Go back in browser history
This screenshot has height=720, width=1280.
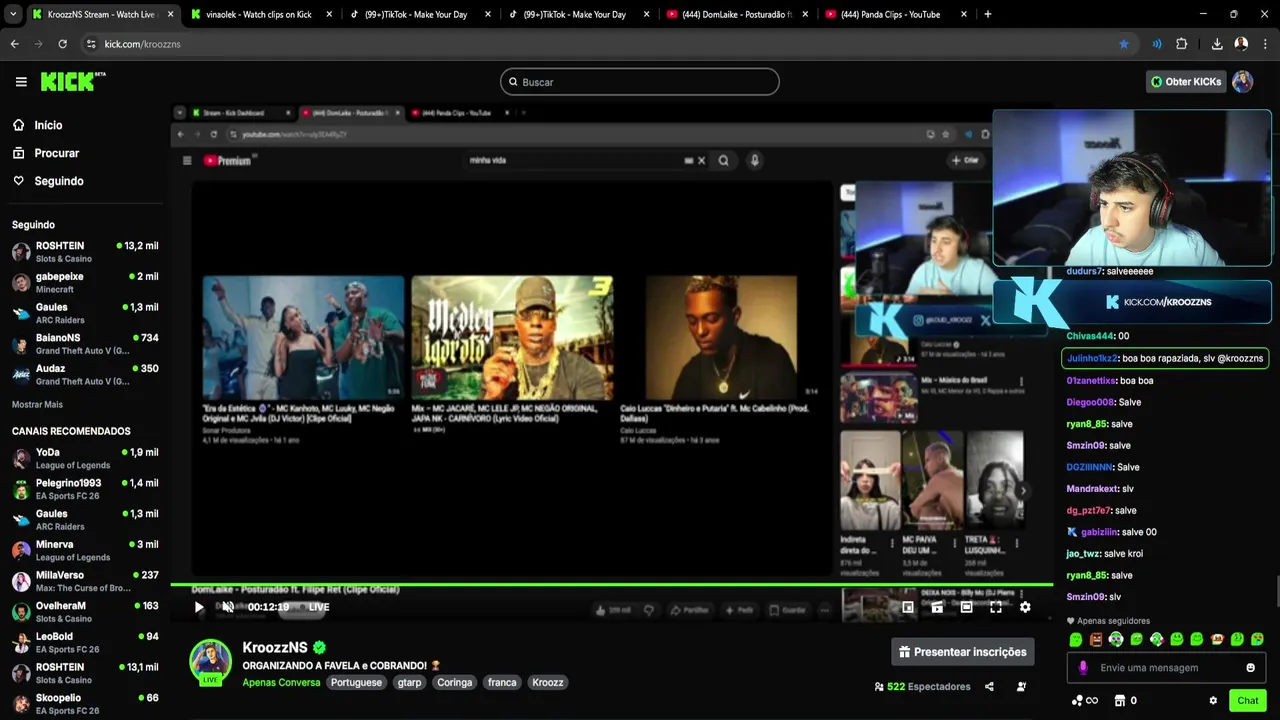(x=14, y=44)
